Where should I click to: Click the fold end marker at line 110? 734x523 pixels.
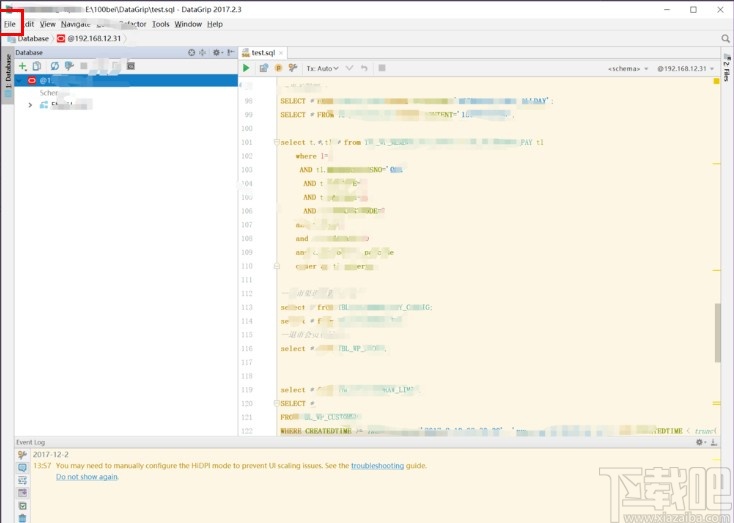tap(276, 266)
